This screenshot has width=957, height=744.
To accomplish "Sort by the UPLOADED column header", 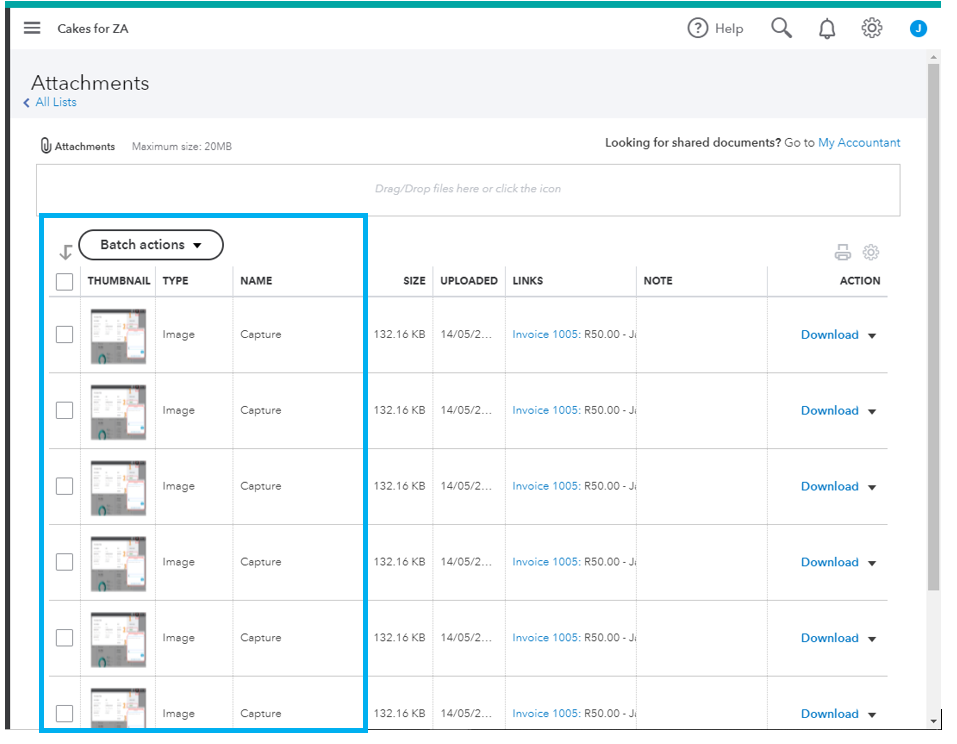I will (469, 281).
